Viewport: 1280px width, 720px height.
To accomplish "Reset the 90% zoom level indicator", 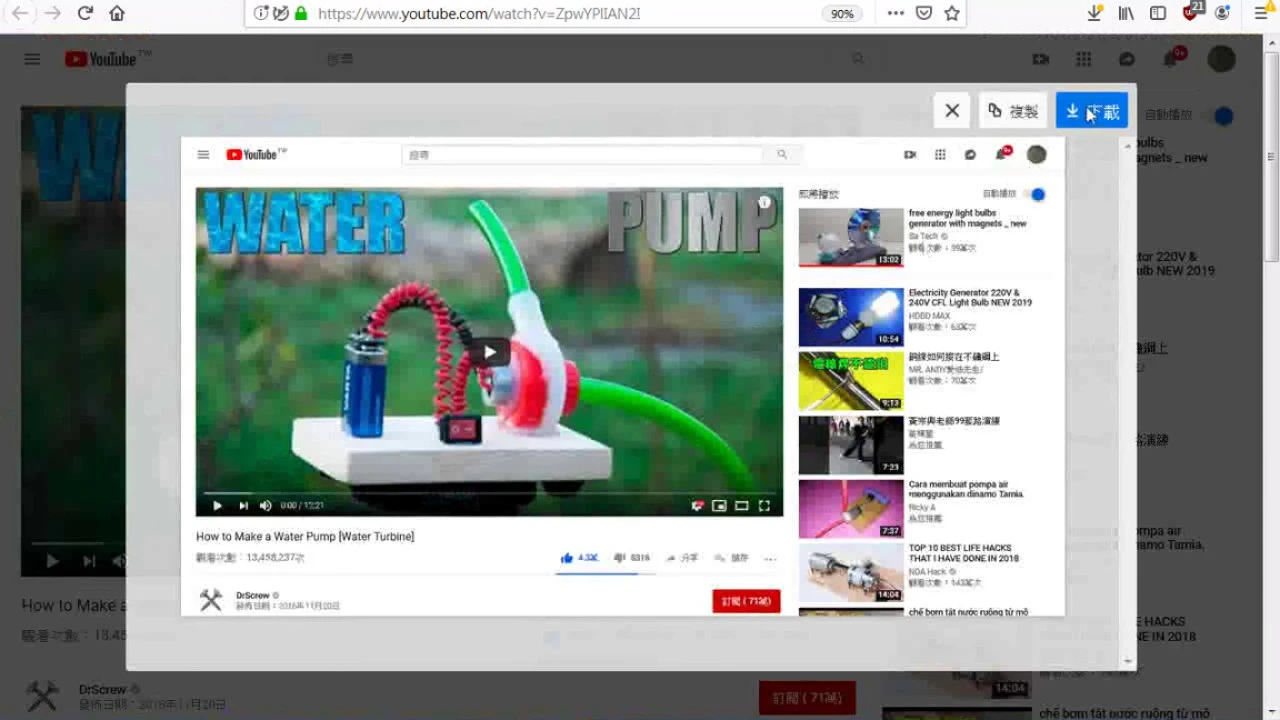I will [842, 14].
